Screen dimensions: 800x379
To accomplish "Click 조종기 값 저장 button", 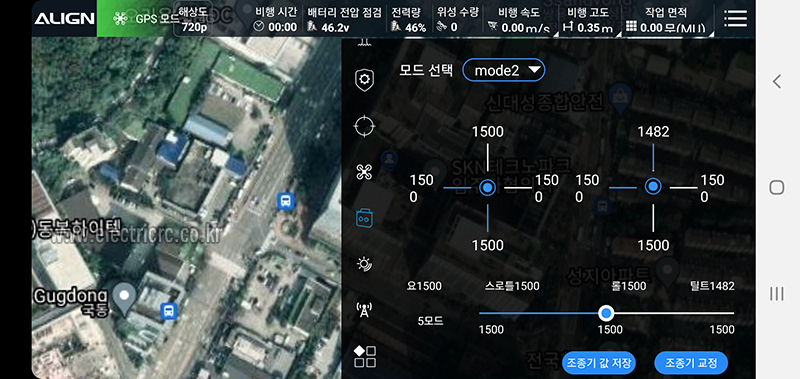I will 598,363.
